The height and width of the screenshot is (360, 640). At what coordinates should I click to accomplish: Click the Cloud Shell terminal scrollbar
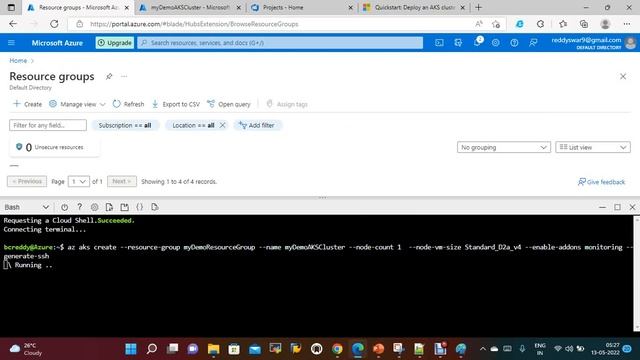636,273
